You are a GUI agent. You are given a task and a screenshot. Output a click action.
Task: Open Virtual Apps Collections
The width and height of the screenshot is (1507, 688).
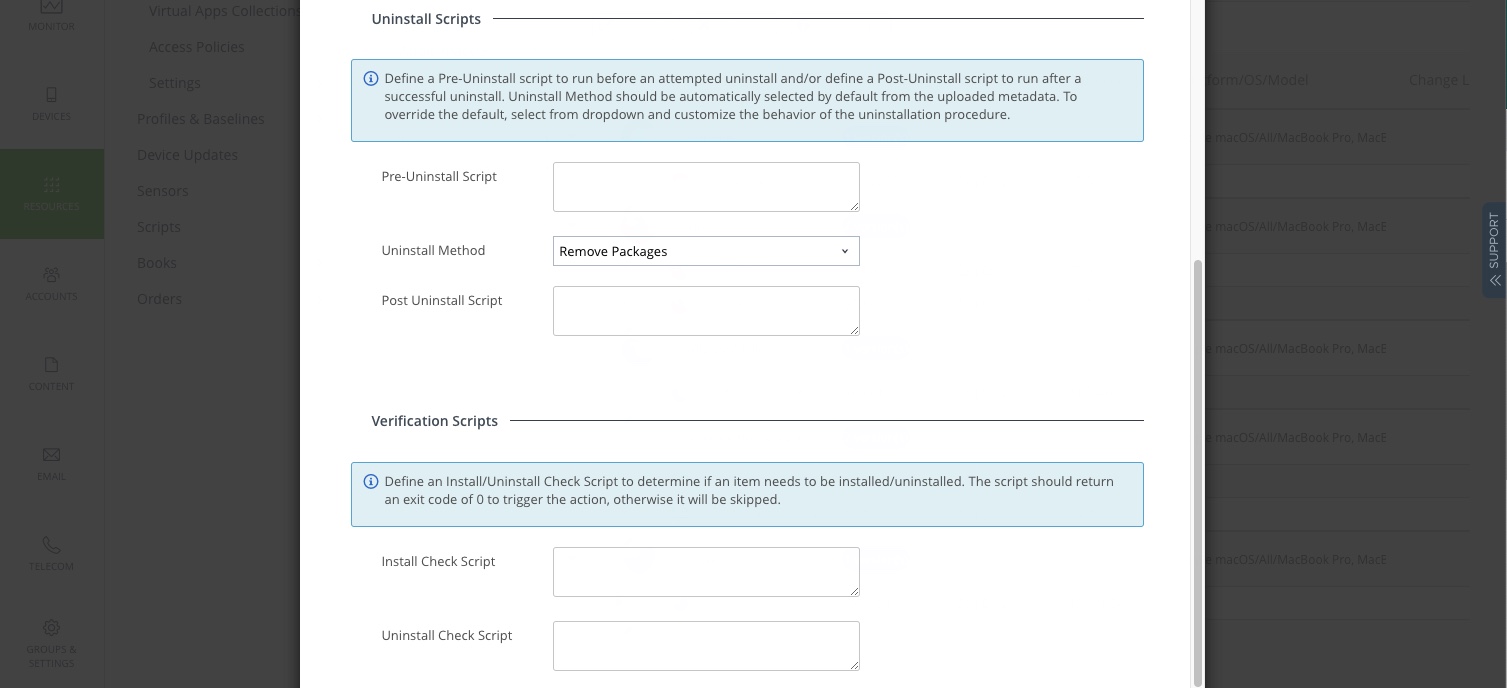(x=221, y=11)
